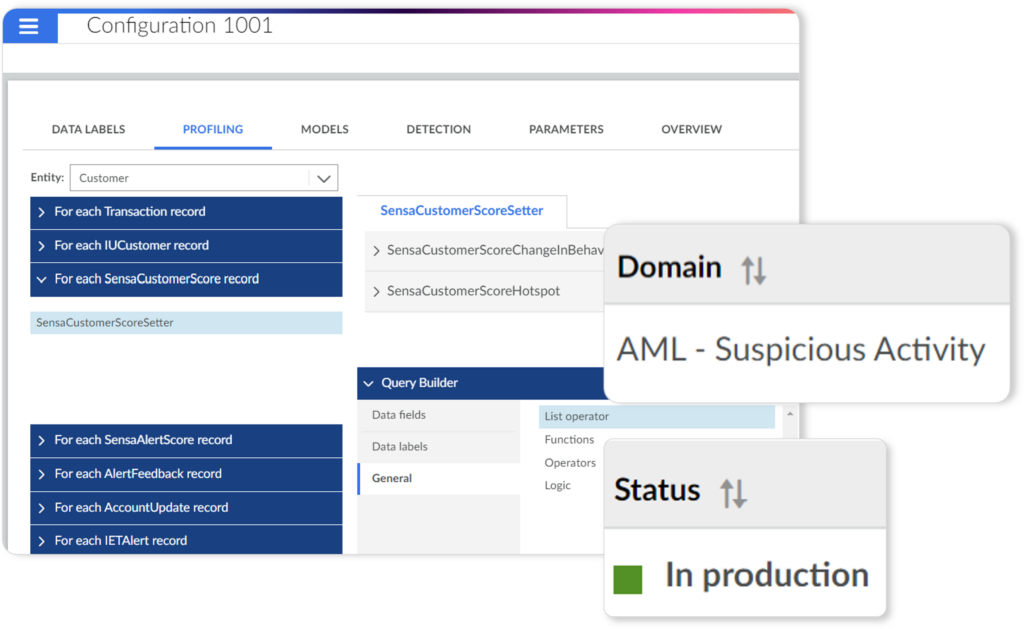The image size is (1024, 629).
Task: Open the Detection tab
Action: click(x=438, y=129)
